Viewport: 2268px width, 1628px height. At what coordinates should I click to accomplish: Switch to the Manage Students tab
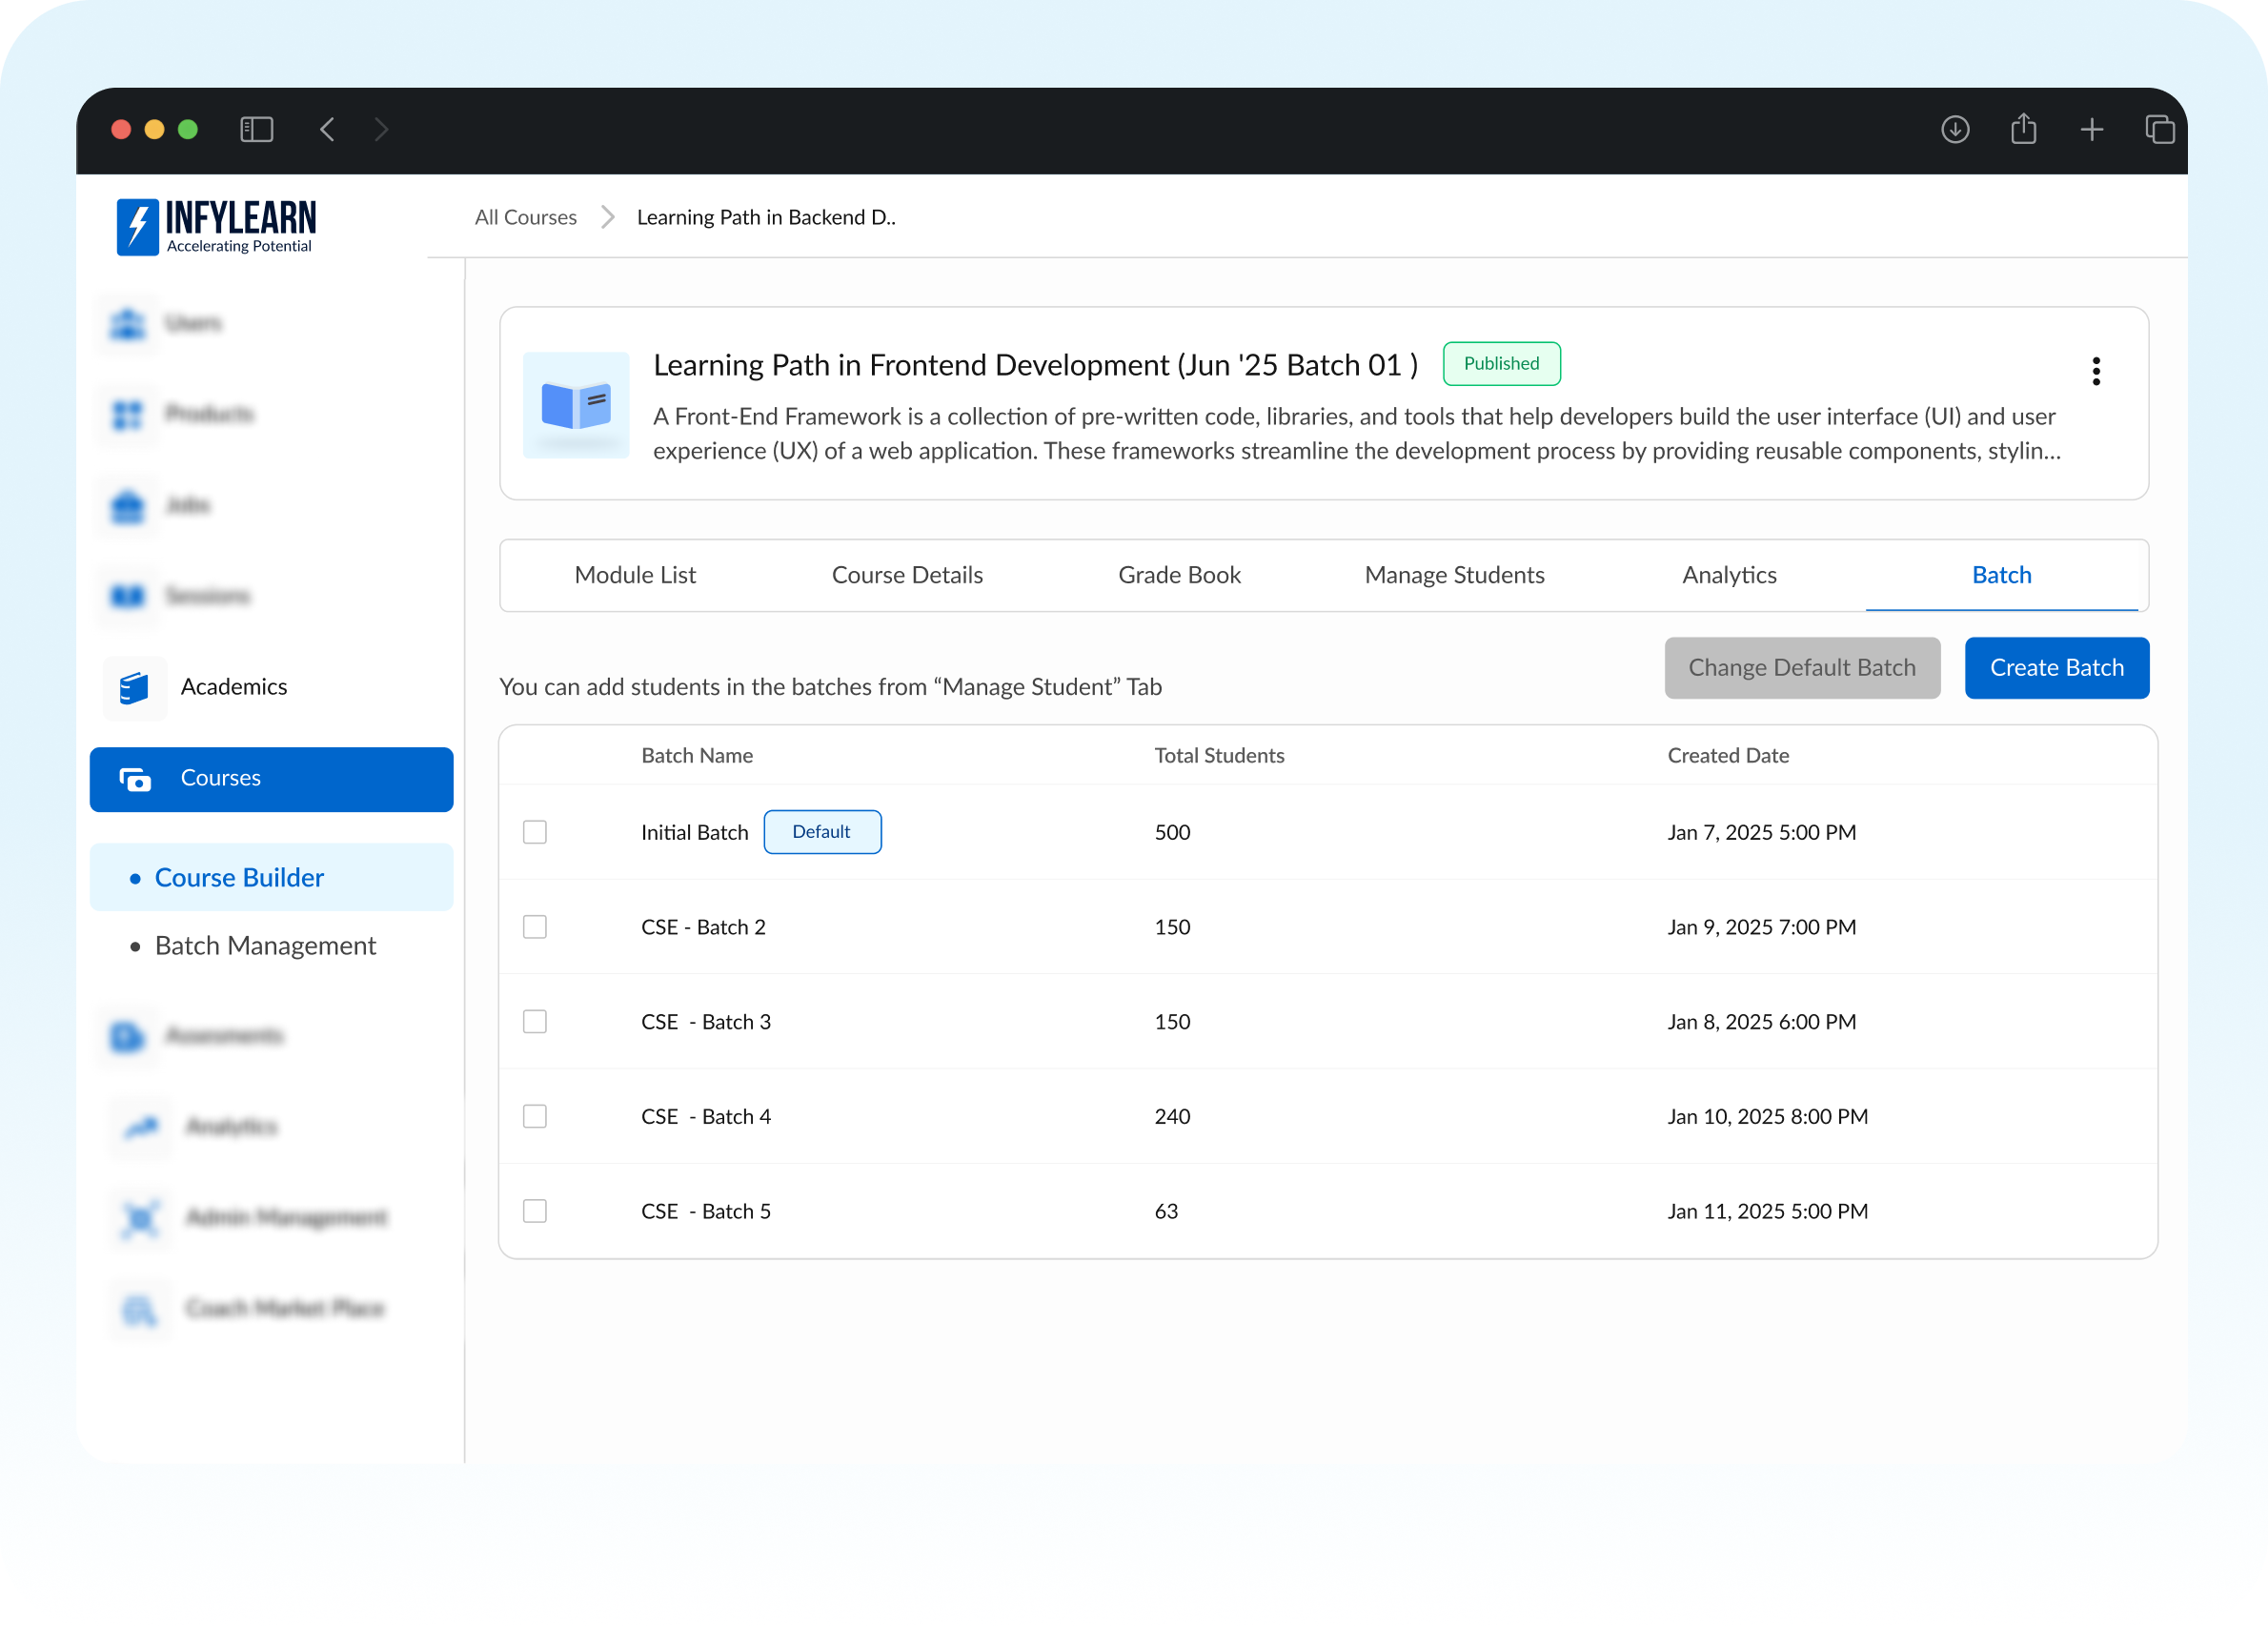click(1454, 575)
